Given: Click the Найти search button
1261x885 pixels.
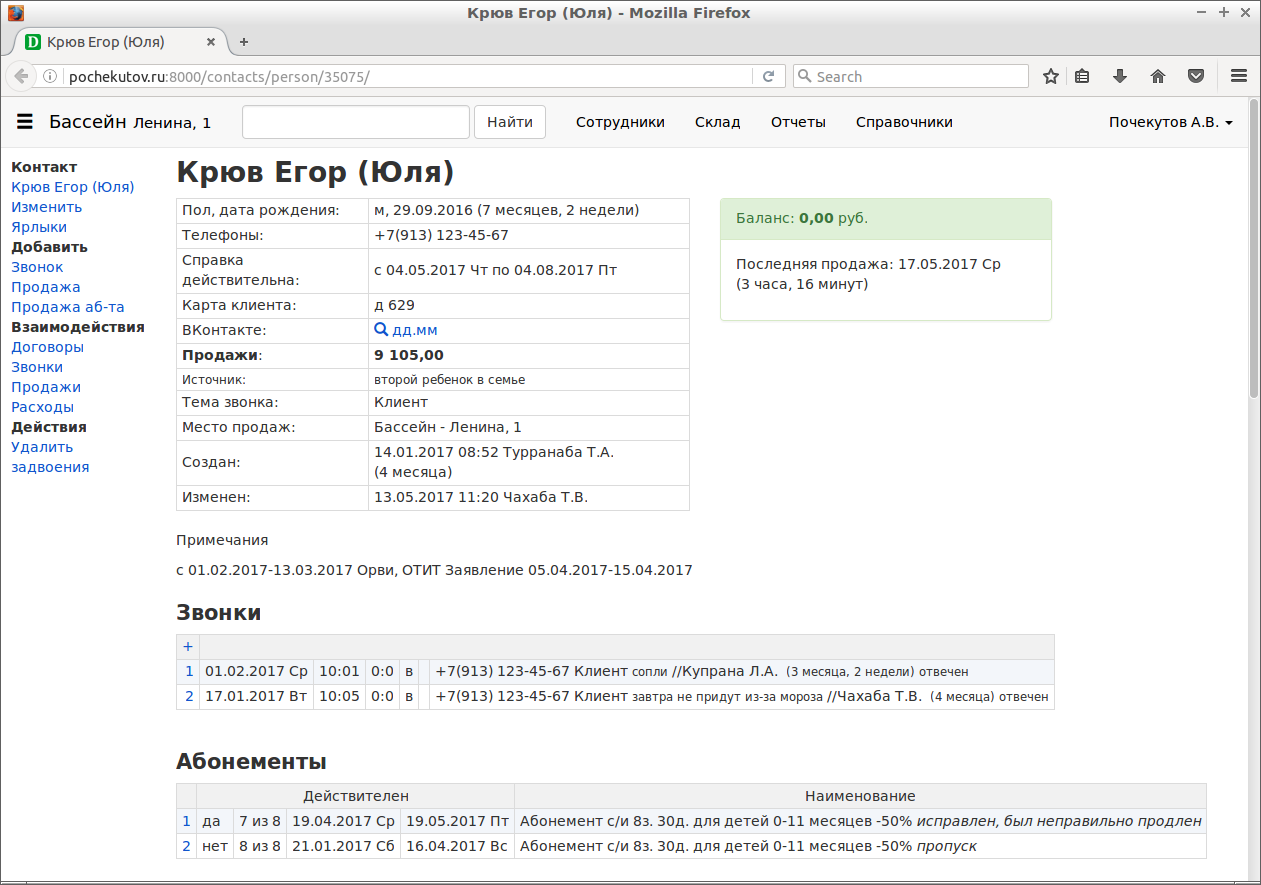Looking at the screenshot, I should click(x=510, y=122).
